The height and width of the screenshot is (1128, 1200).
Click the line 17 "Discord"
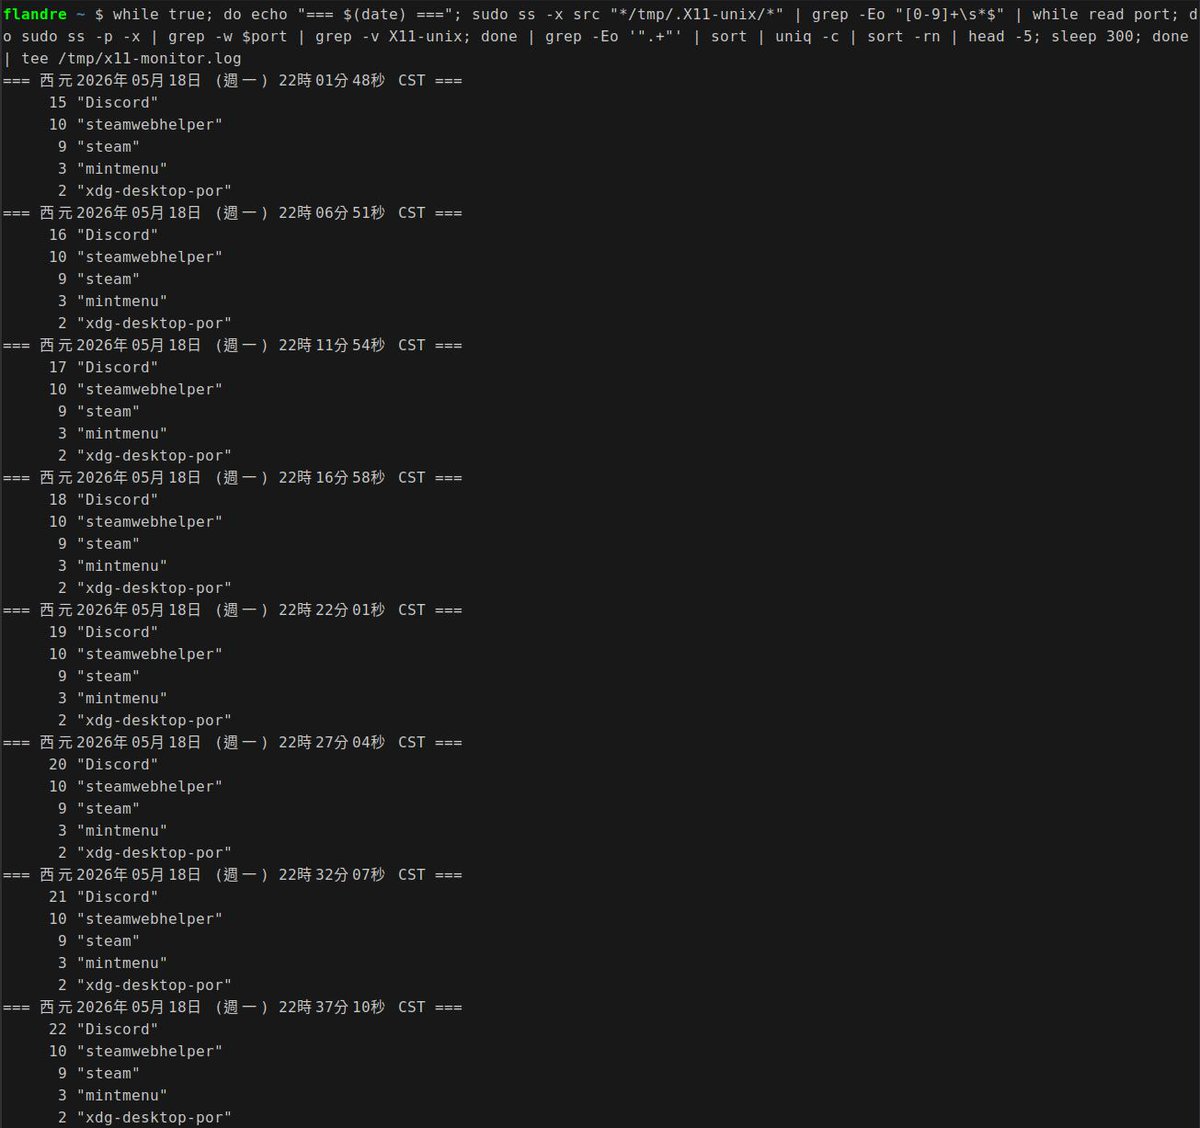click(103, 367)
